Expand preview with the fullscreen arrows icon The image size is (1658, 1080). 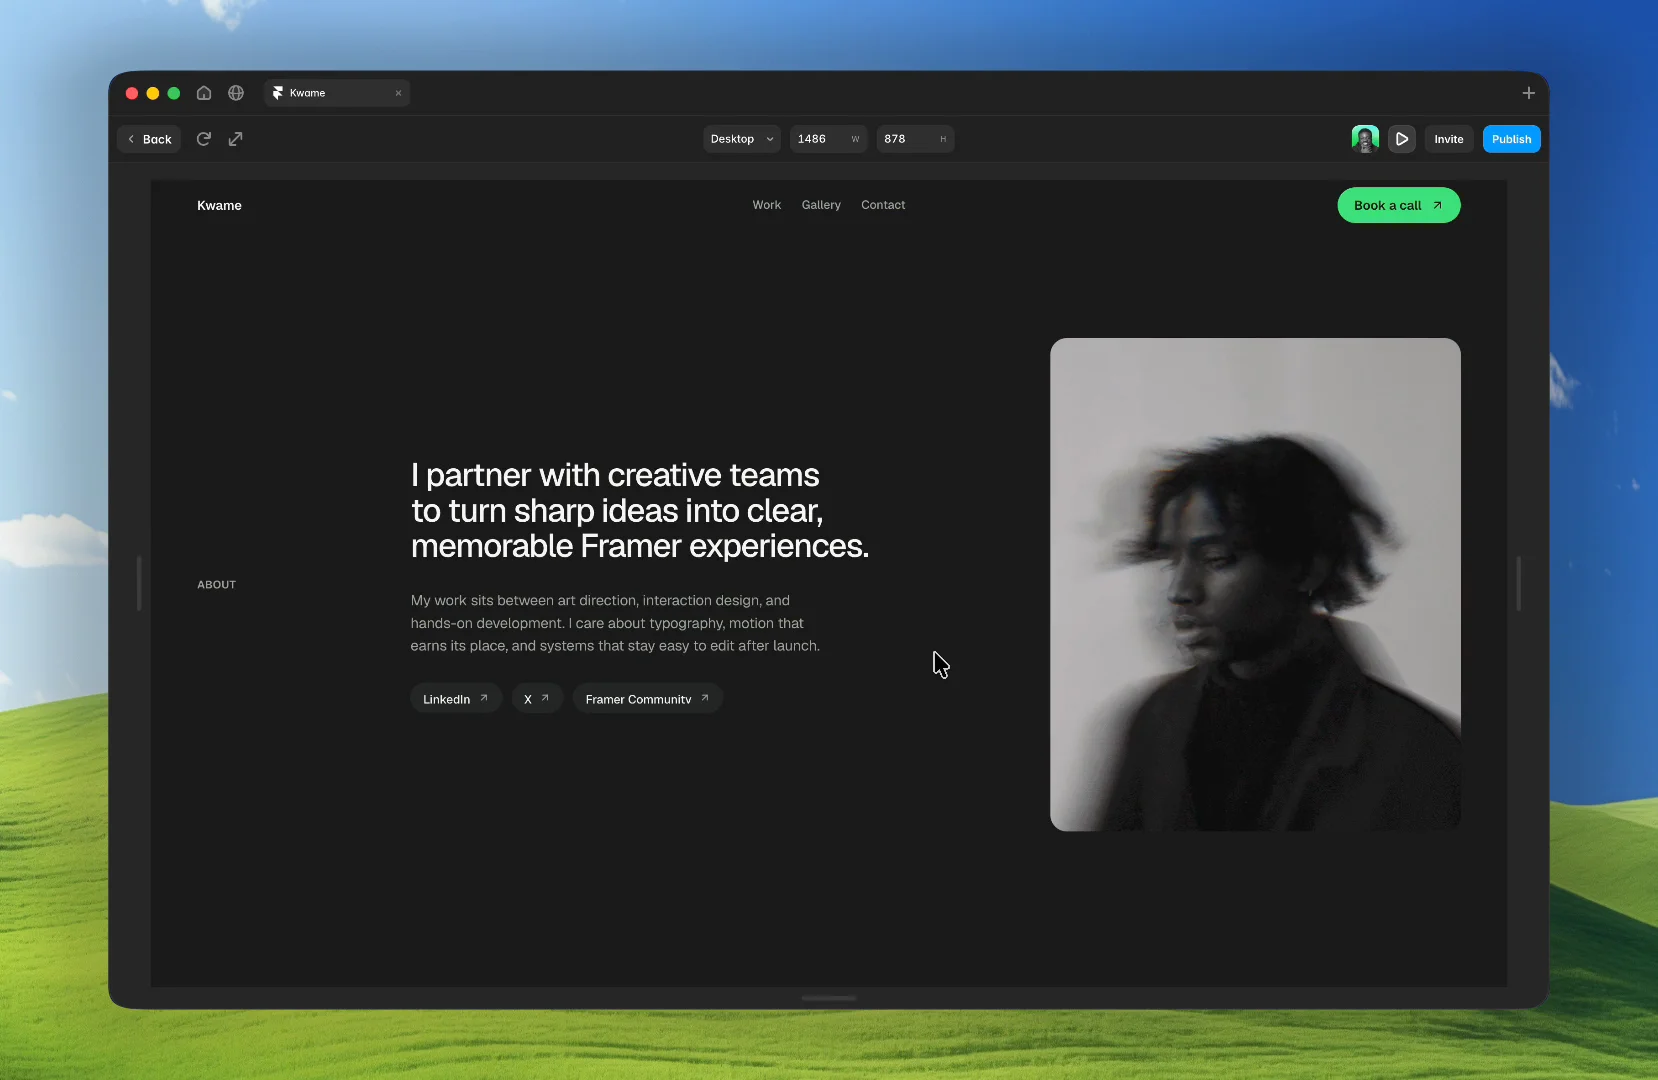pos(236,139)
